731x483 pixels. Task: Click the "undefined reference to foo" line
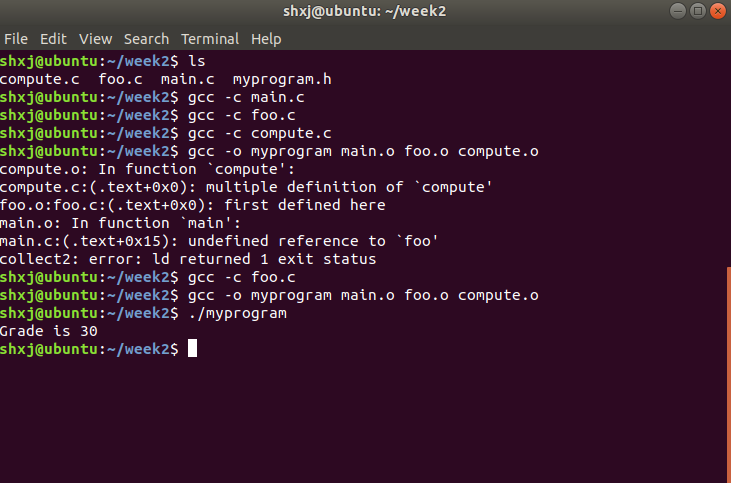[220, 241]
